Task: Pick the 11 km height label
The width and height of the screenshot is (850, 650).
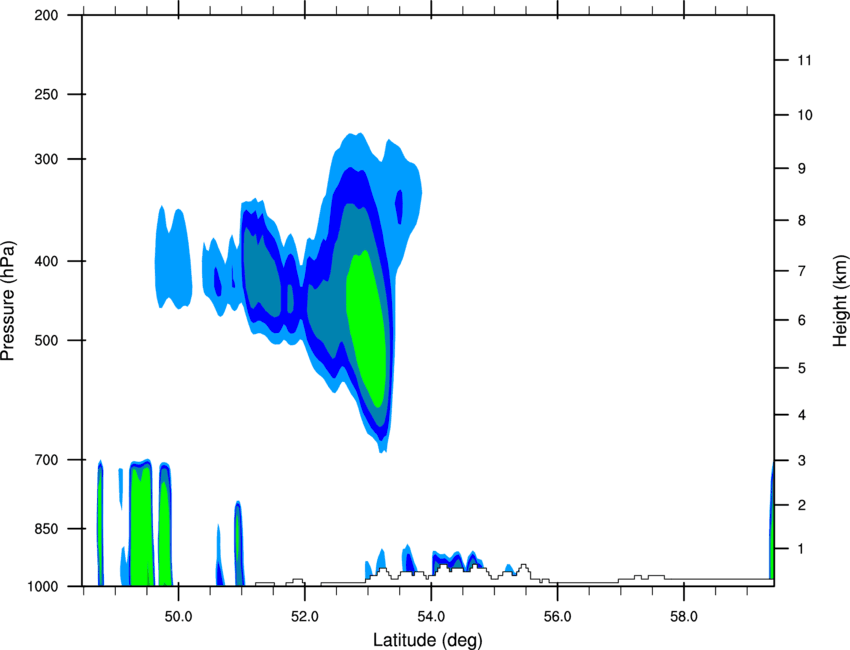Action: [x=804, y=60]
